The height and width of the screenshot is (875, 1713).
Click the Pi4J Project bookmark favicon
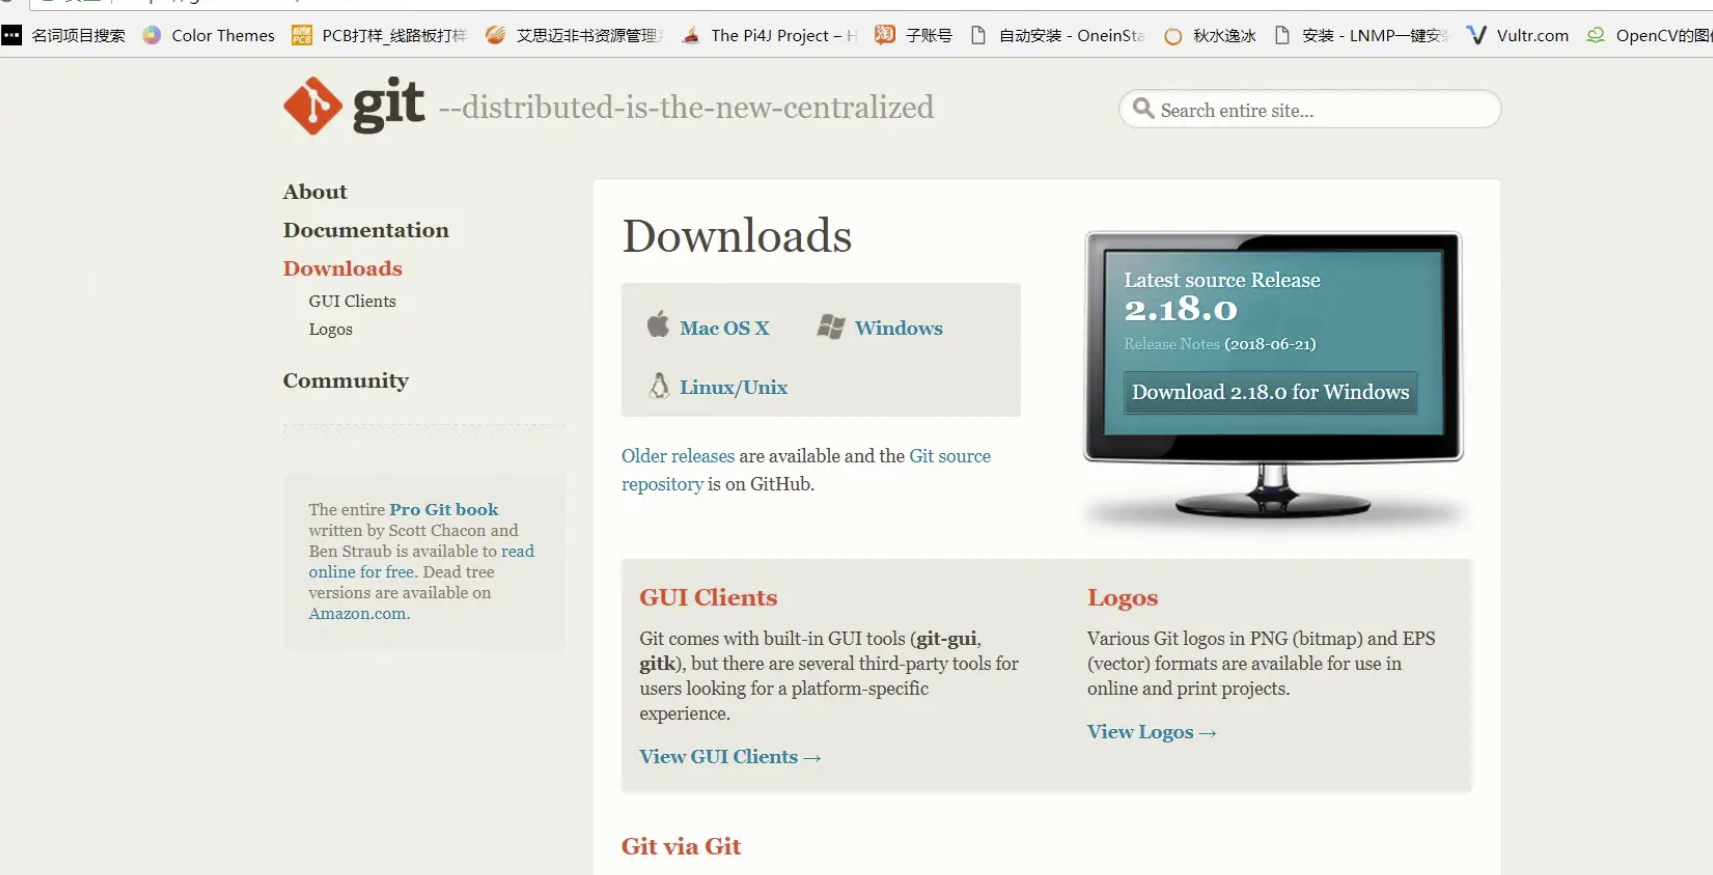(691, 35)
